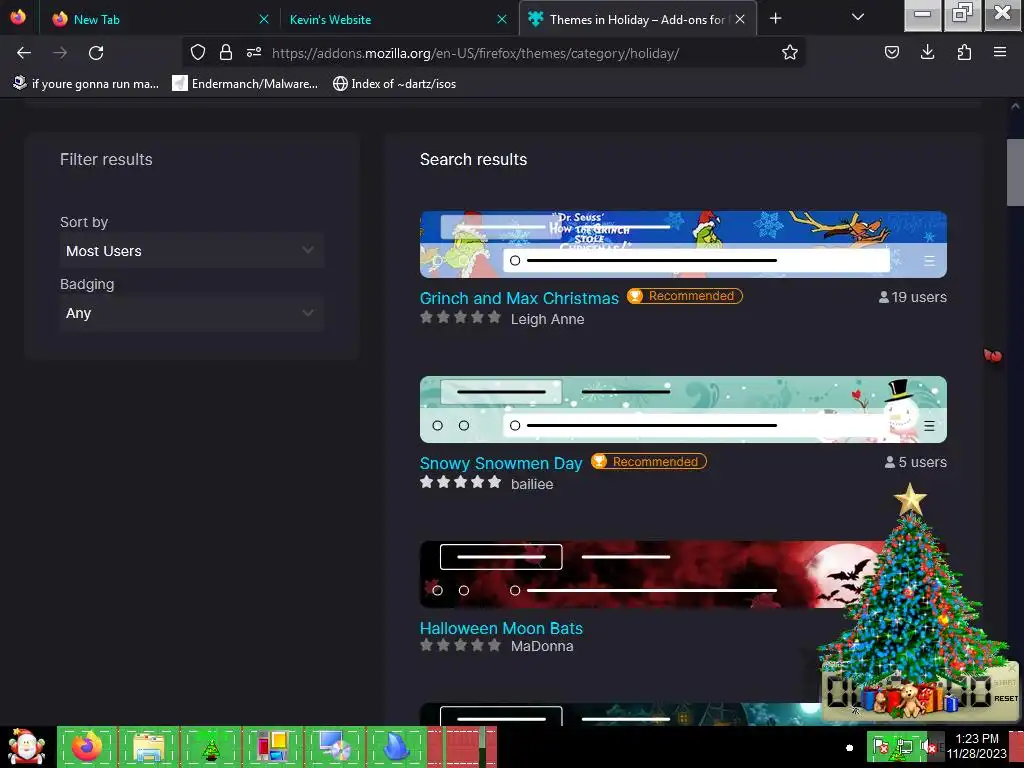Click the star rating of Snowy Snowmen Day
The height and width of the screenshot is (768, 1024).
coord(460,482)
